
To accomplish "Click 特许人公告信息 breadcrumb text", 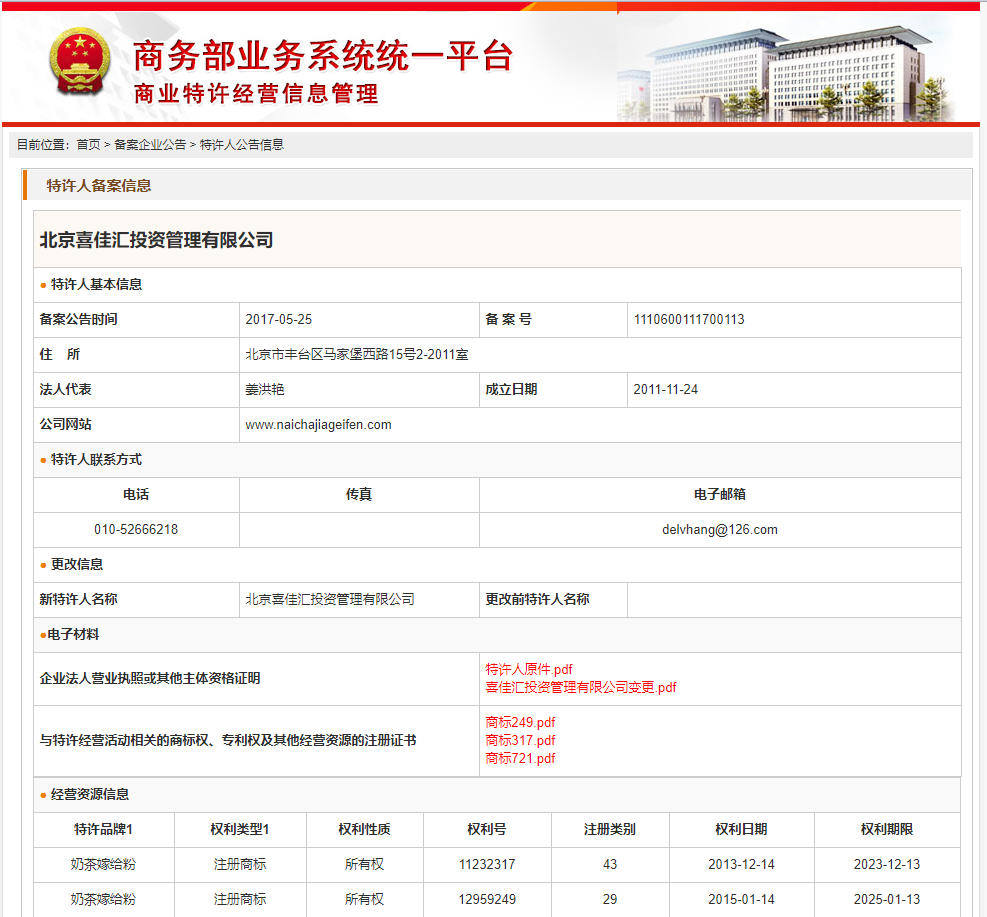I will (242, 145).
